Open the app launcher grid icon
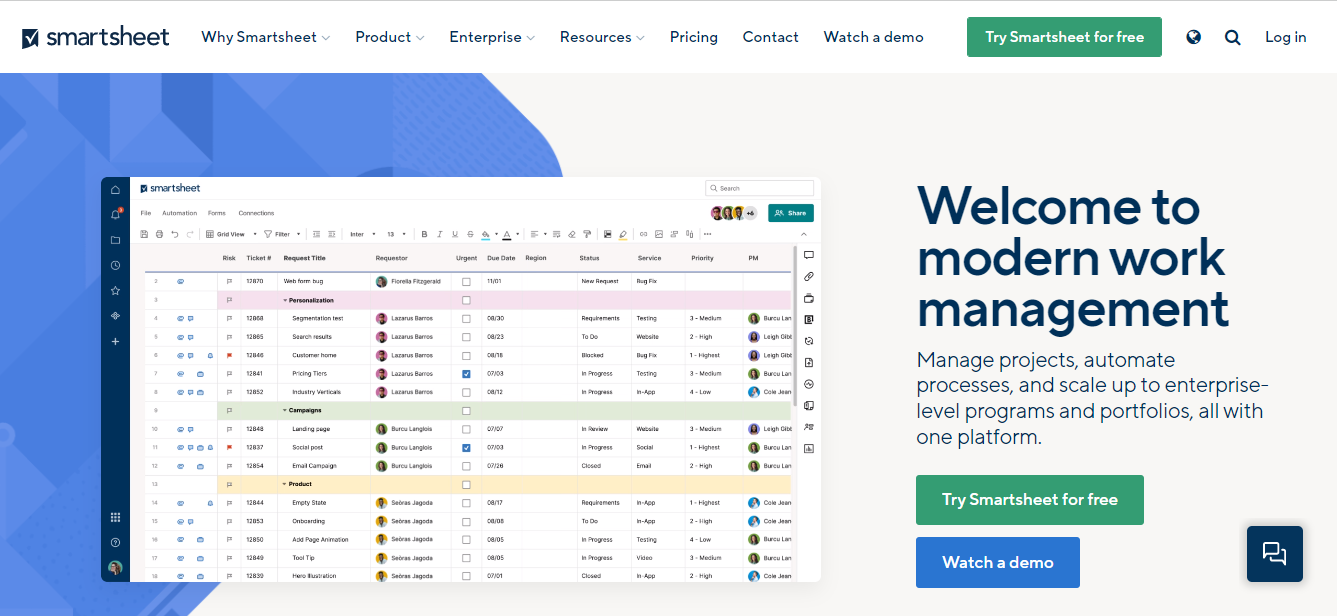This screenshot has height=616, width=1337. pyautogui.click(x=115, y=517)
